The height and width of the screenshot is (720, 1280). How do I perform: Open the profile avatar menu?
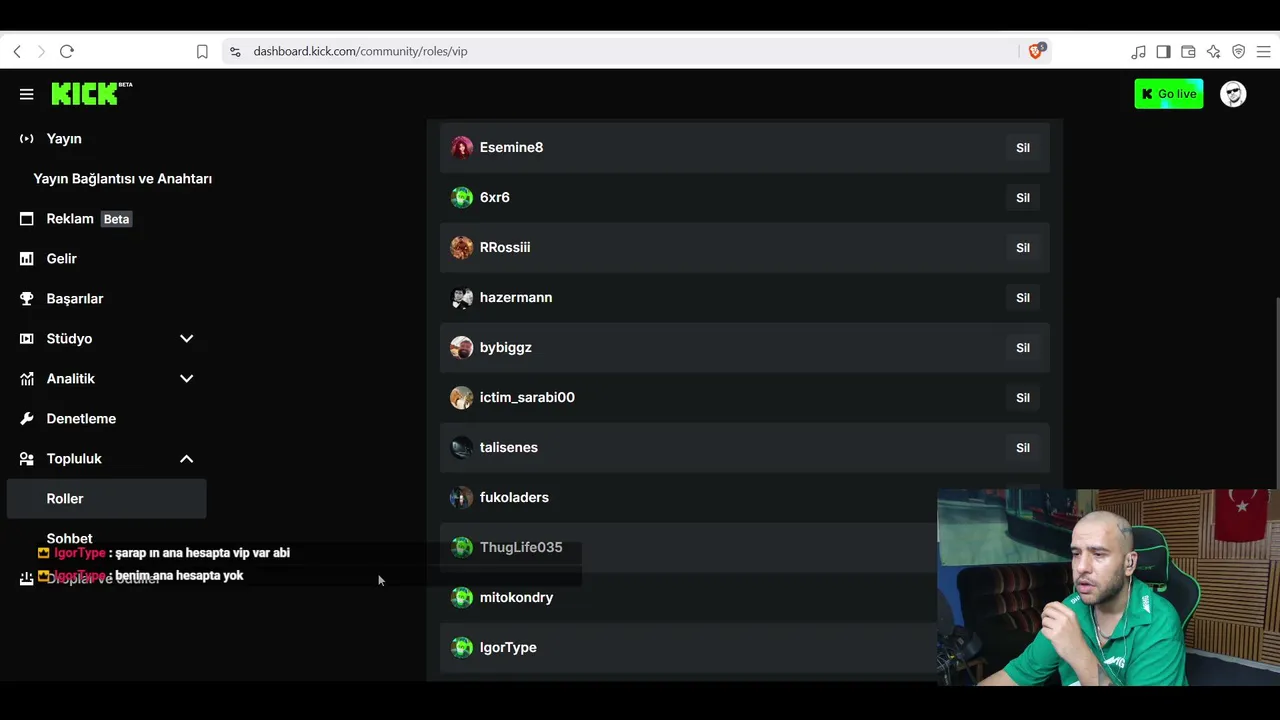click(1233, 94)
